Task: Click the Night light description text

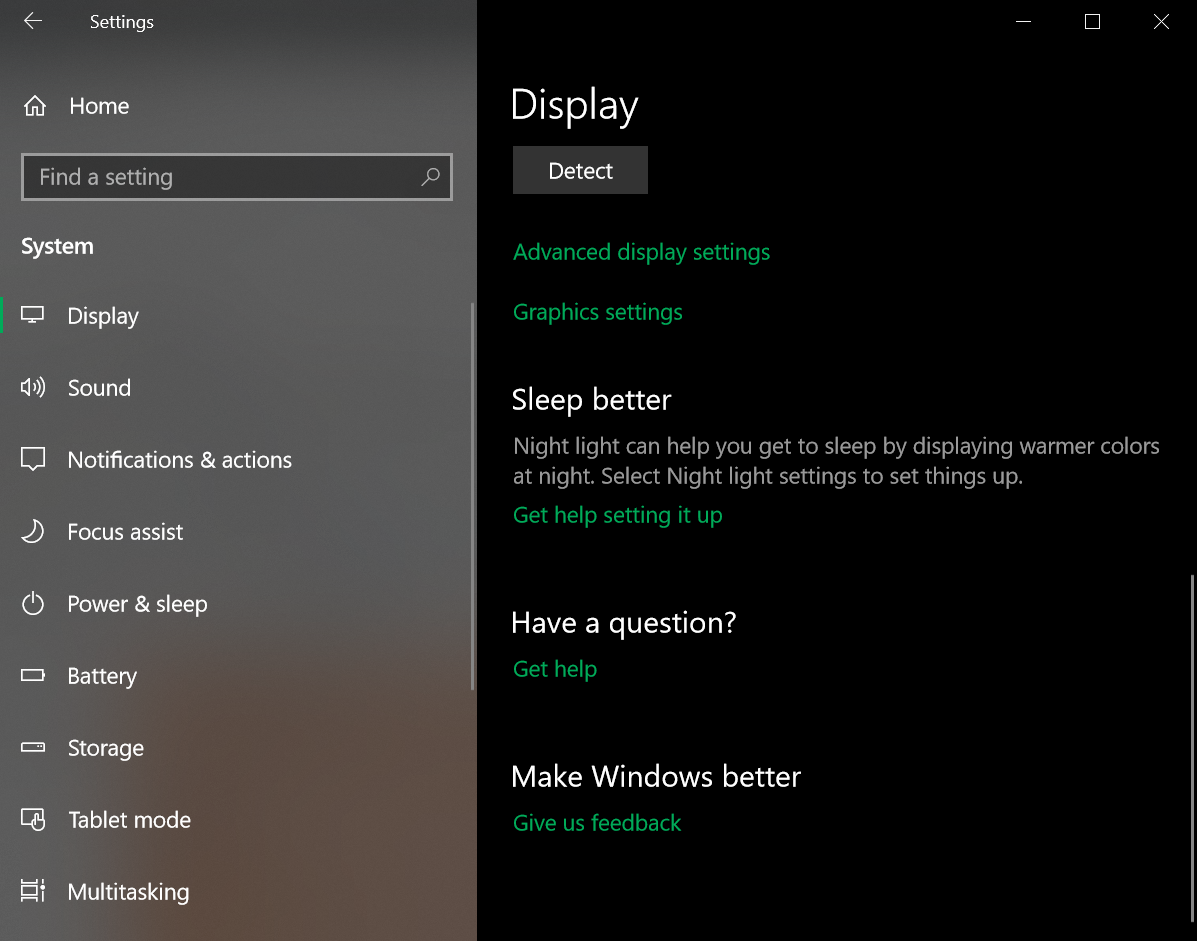Action: [836, 461]
